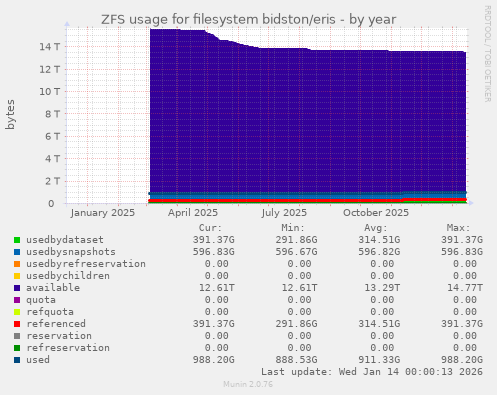Click the navy used legend swatch

pos(17,360)
